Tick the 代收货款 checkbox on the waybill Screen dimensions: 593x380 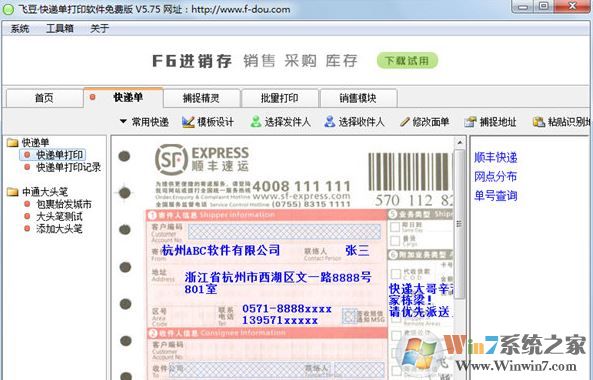[x=396, y=274]
